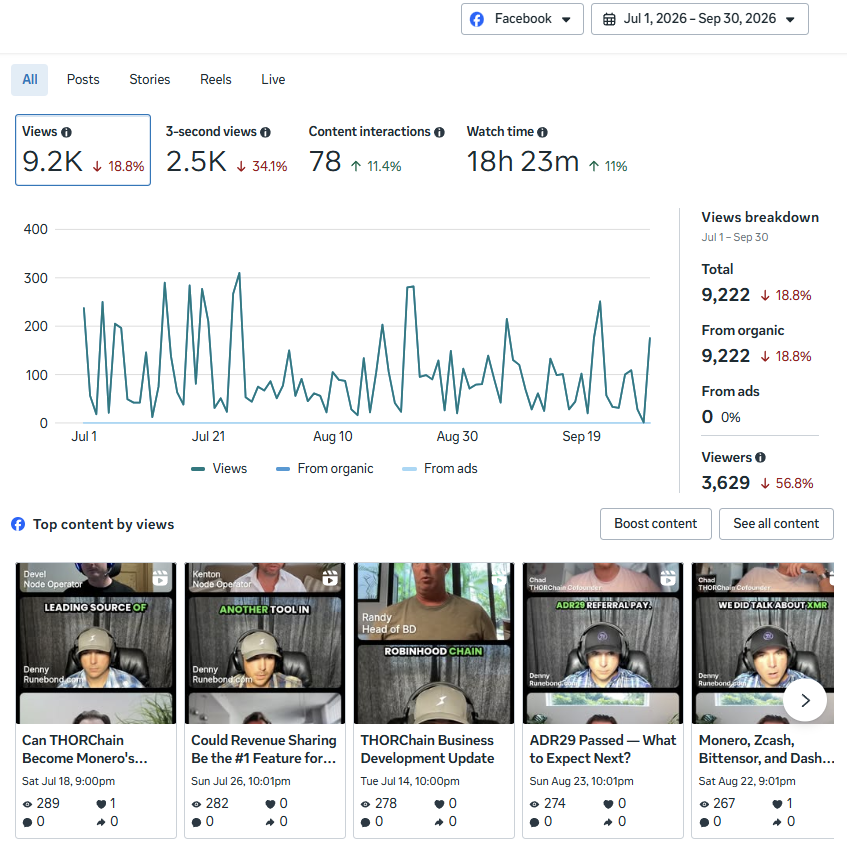
Task: Open the ADR29 Passed video thumbnail
Action: coord(603,643)
